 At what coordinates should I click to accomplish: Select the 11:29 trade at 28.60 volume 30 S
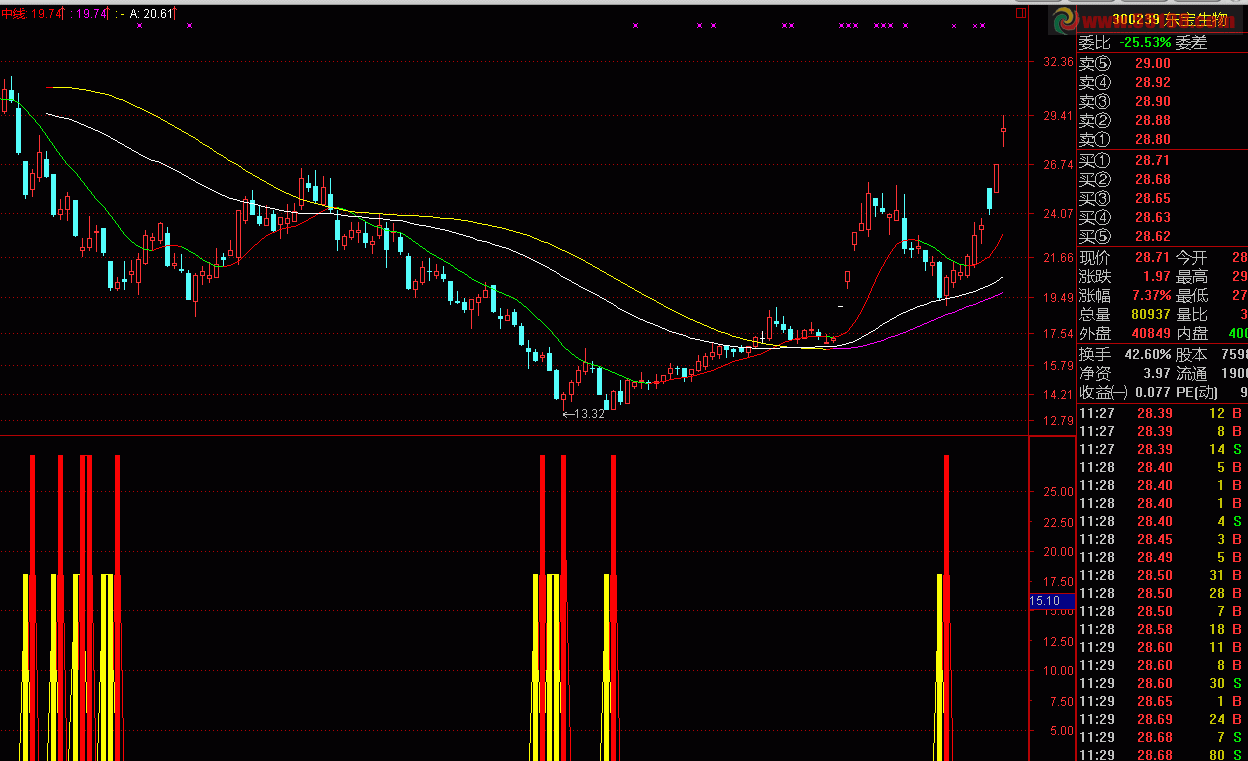pyautogui.click(x=1162, y=683)
